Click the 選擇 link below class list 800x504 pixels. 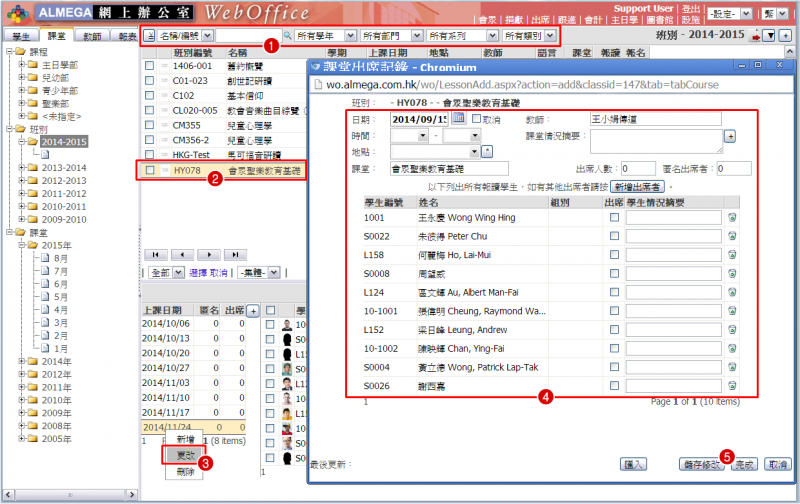pos(198,273)
